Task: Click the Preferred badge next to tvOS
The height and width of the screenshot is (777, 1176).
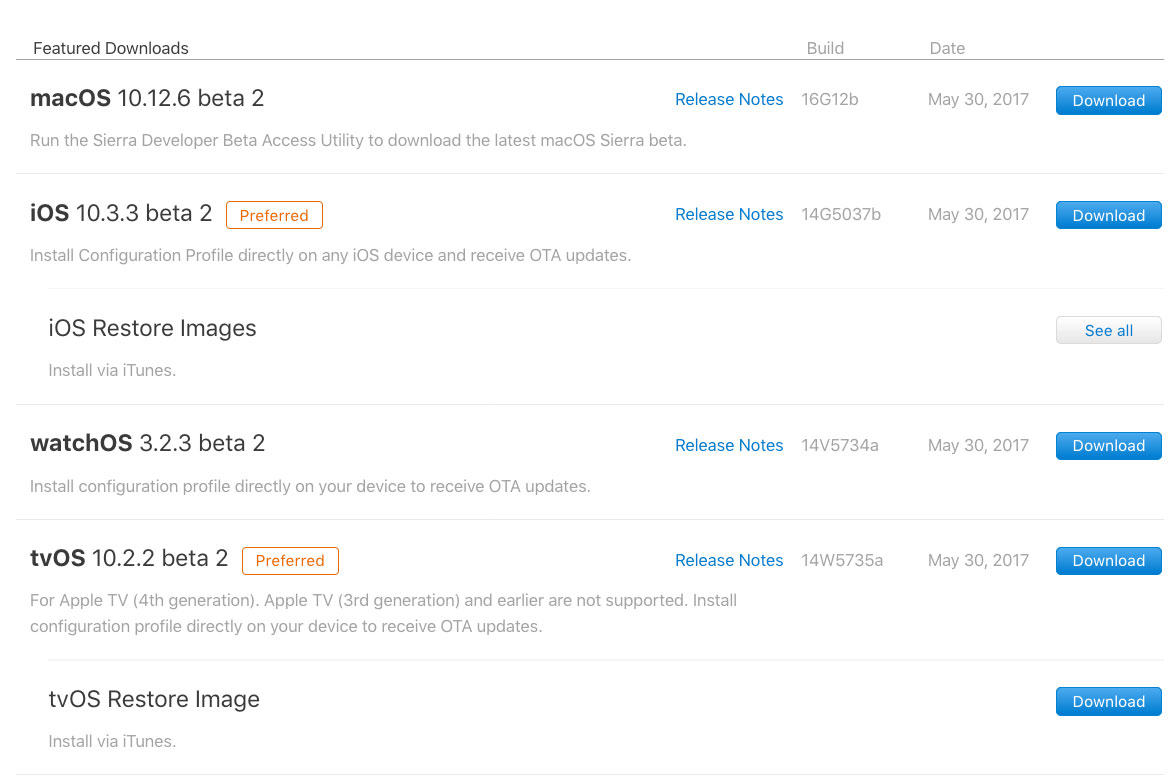Action: [x=290, y=561]
